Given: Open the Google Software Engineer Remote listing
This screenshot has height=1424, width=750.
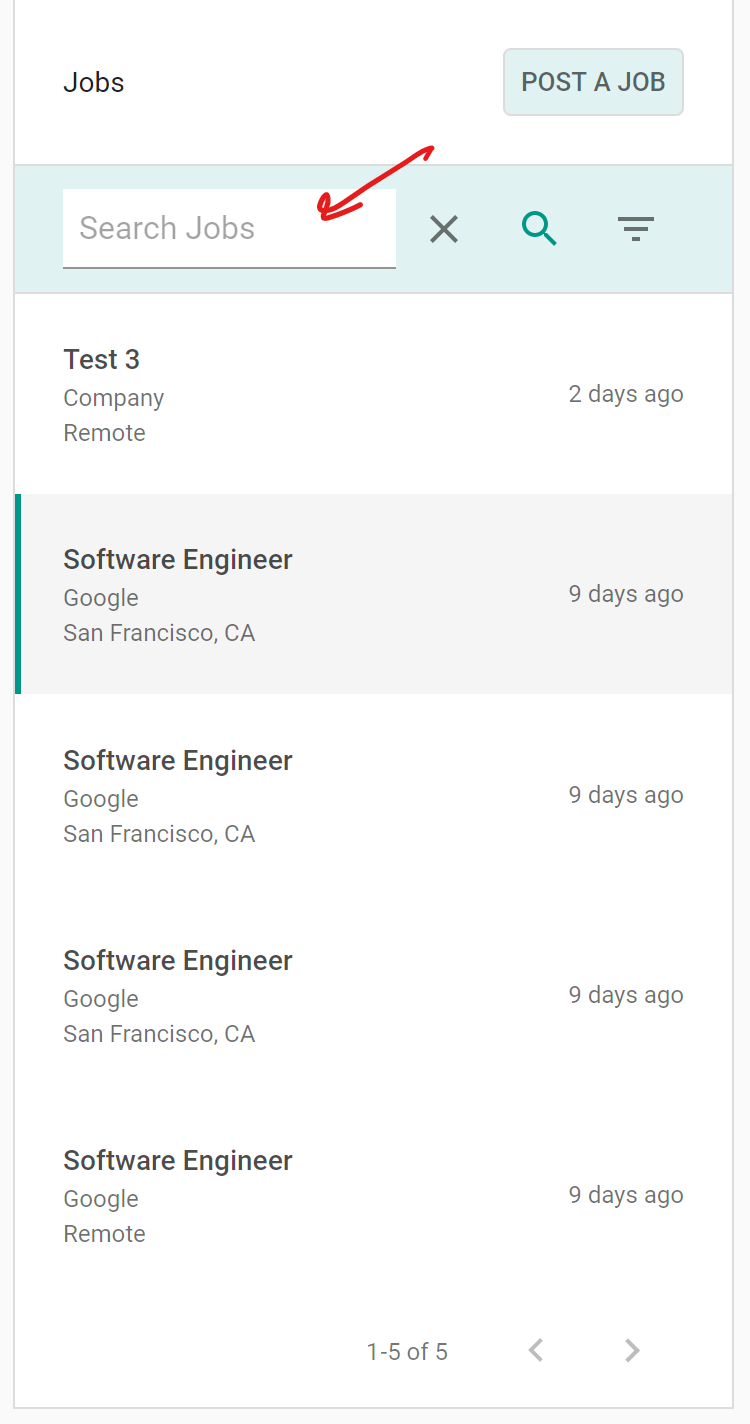Looking at the screenshot, I should point(373,1195).
